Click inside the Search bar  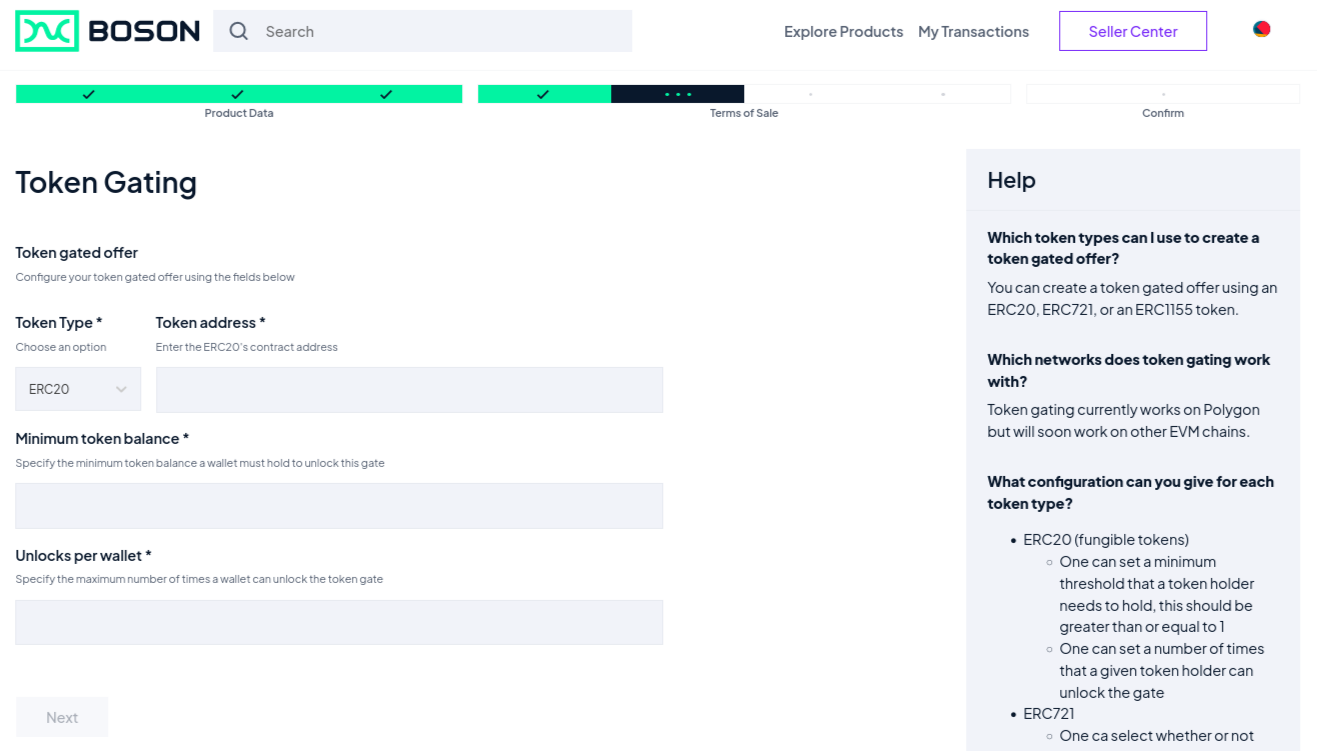click(x=420, y=31)
